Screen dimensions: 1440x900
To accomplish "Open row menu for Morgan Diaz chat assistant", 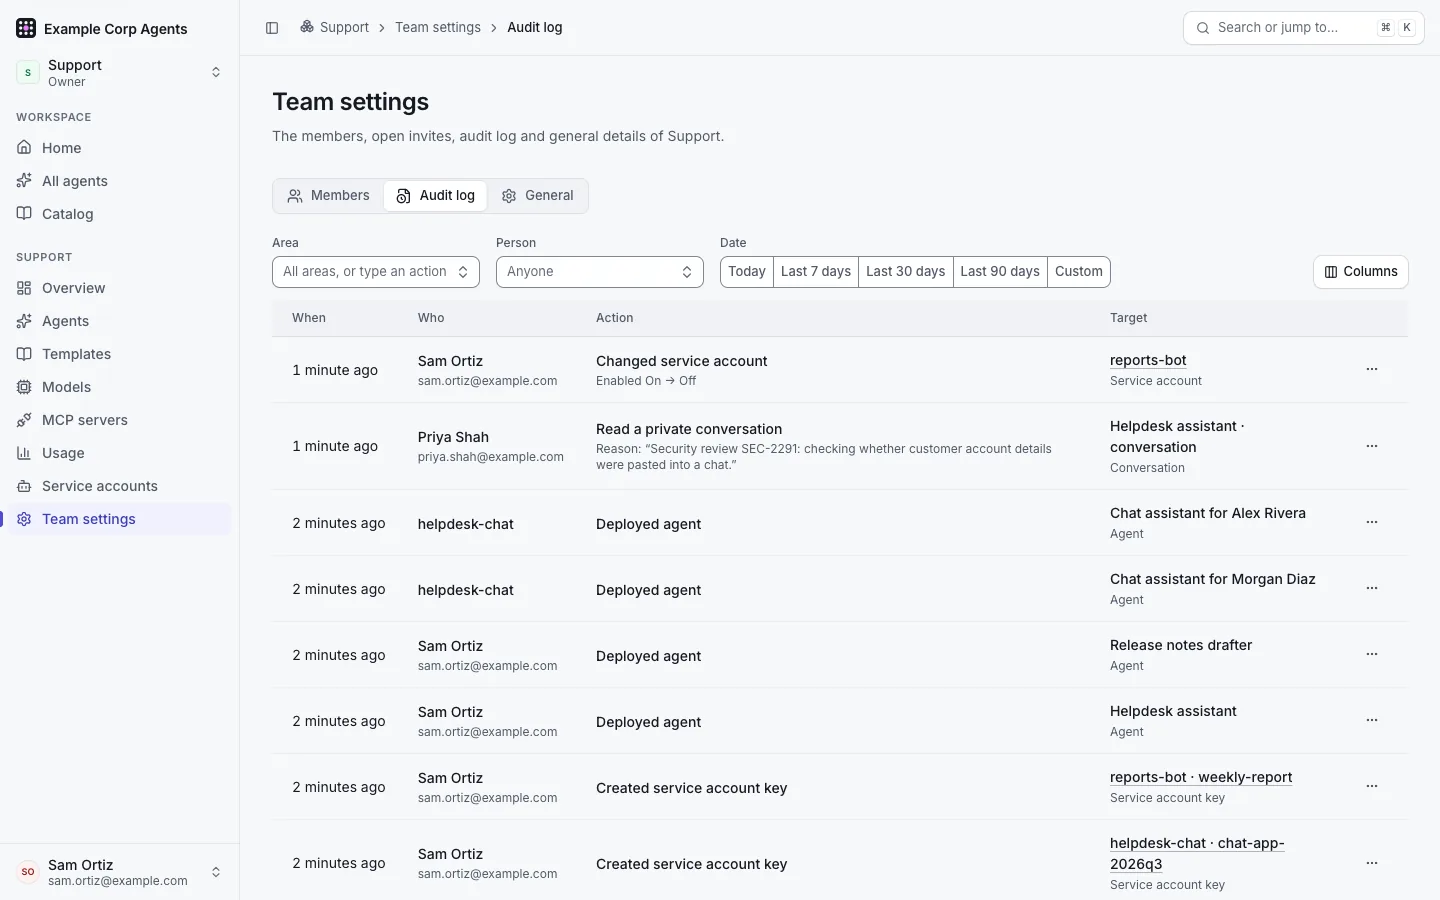I will 1372,588.
